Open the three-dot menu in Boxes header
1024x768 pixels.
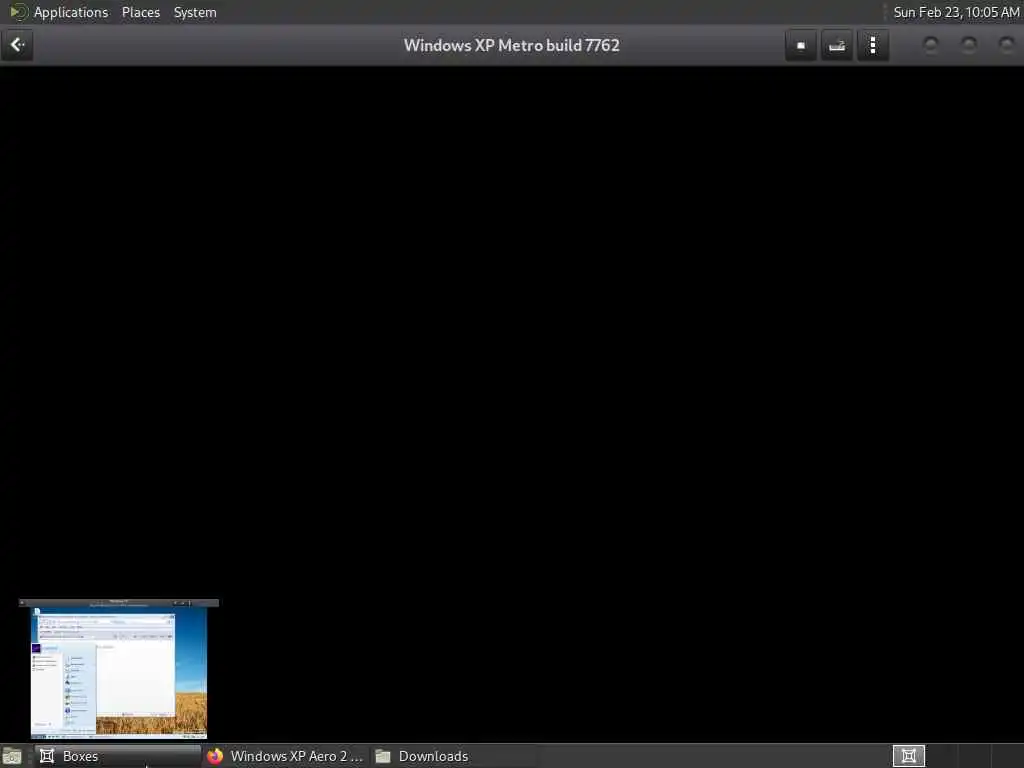point(873,45)
